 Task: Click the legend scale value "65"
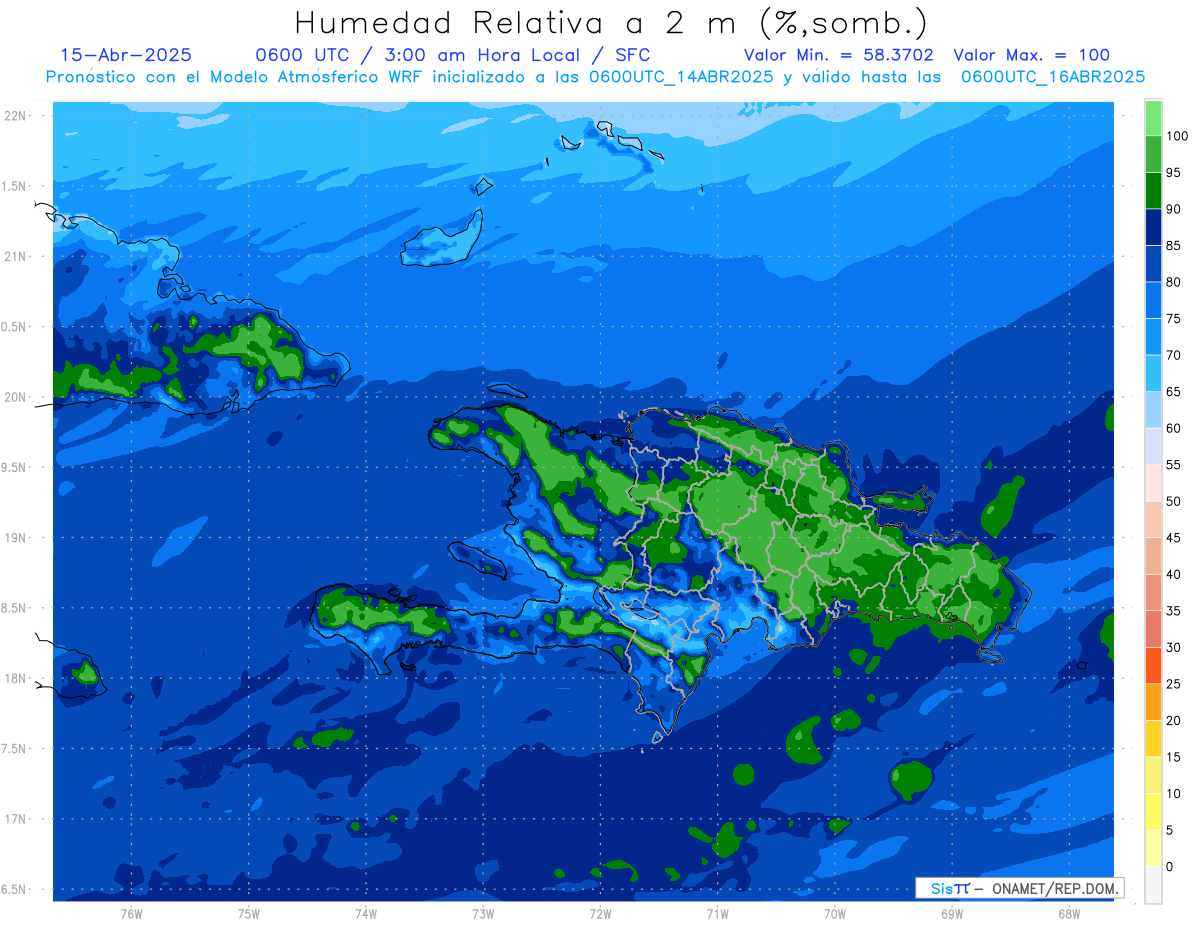pyautogui.click(x=1173, y=391)
